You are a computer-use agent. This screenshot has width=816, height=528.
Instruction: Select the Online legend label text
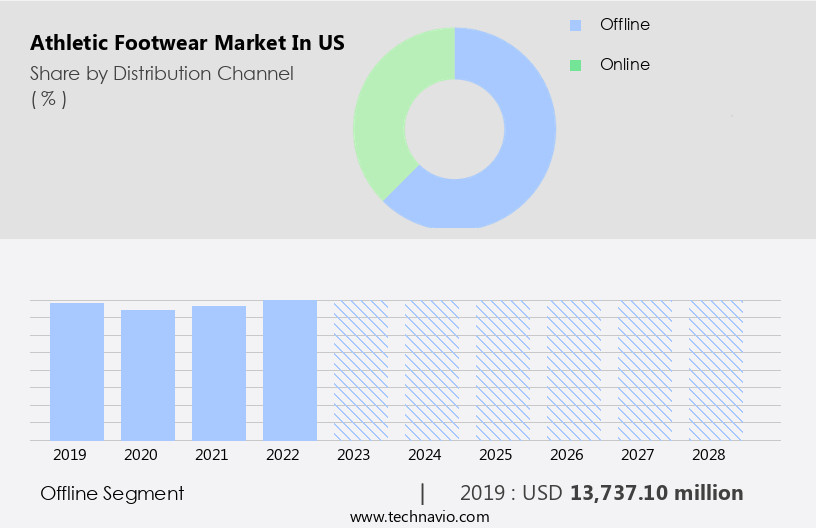click(x=624, y=64)
